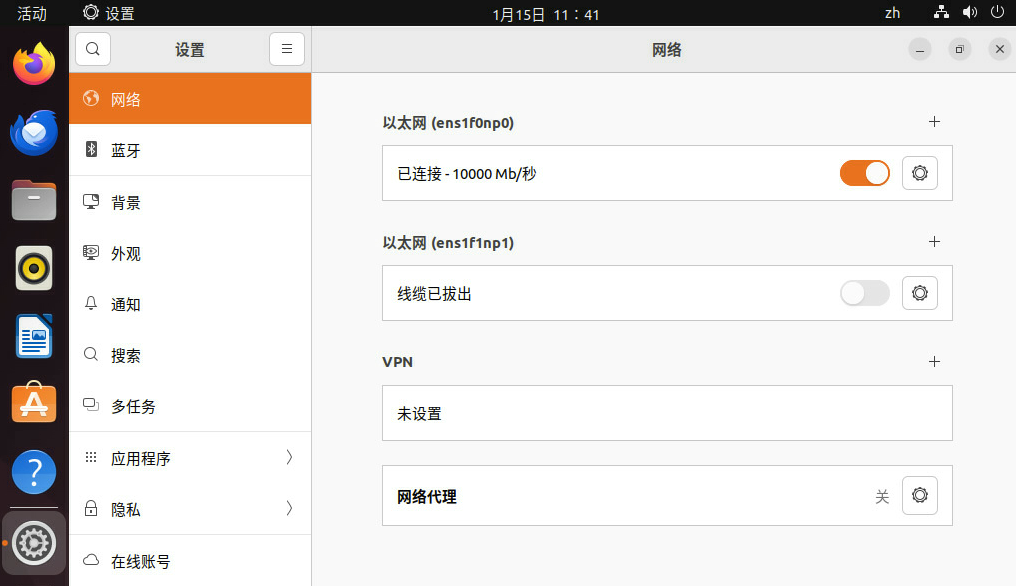Viewport: 1016px width, 586px height.
Task: Launch Thunderbird mail from the dock
Action: click(x=34, y=132)
